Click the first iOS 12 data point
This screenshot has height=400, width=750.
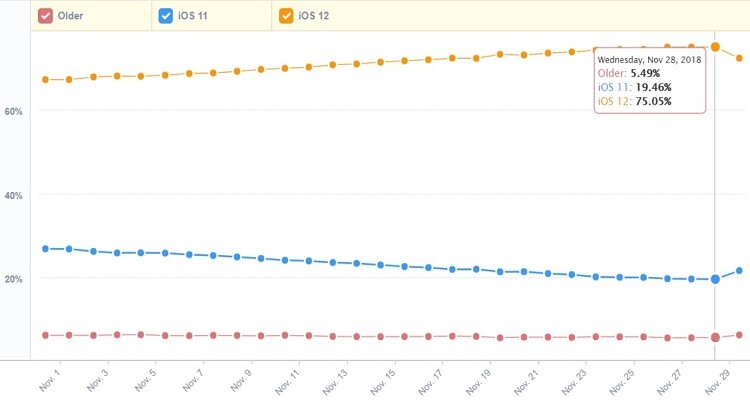coord(45,80)
